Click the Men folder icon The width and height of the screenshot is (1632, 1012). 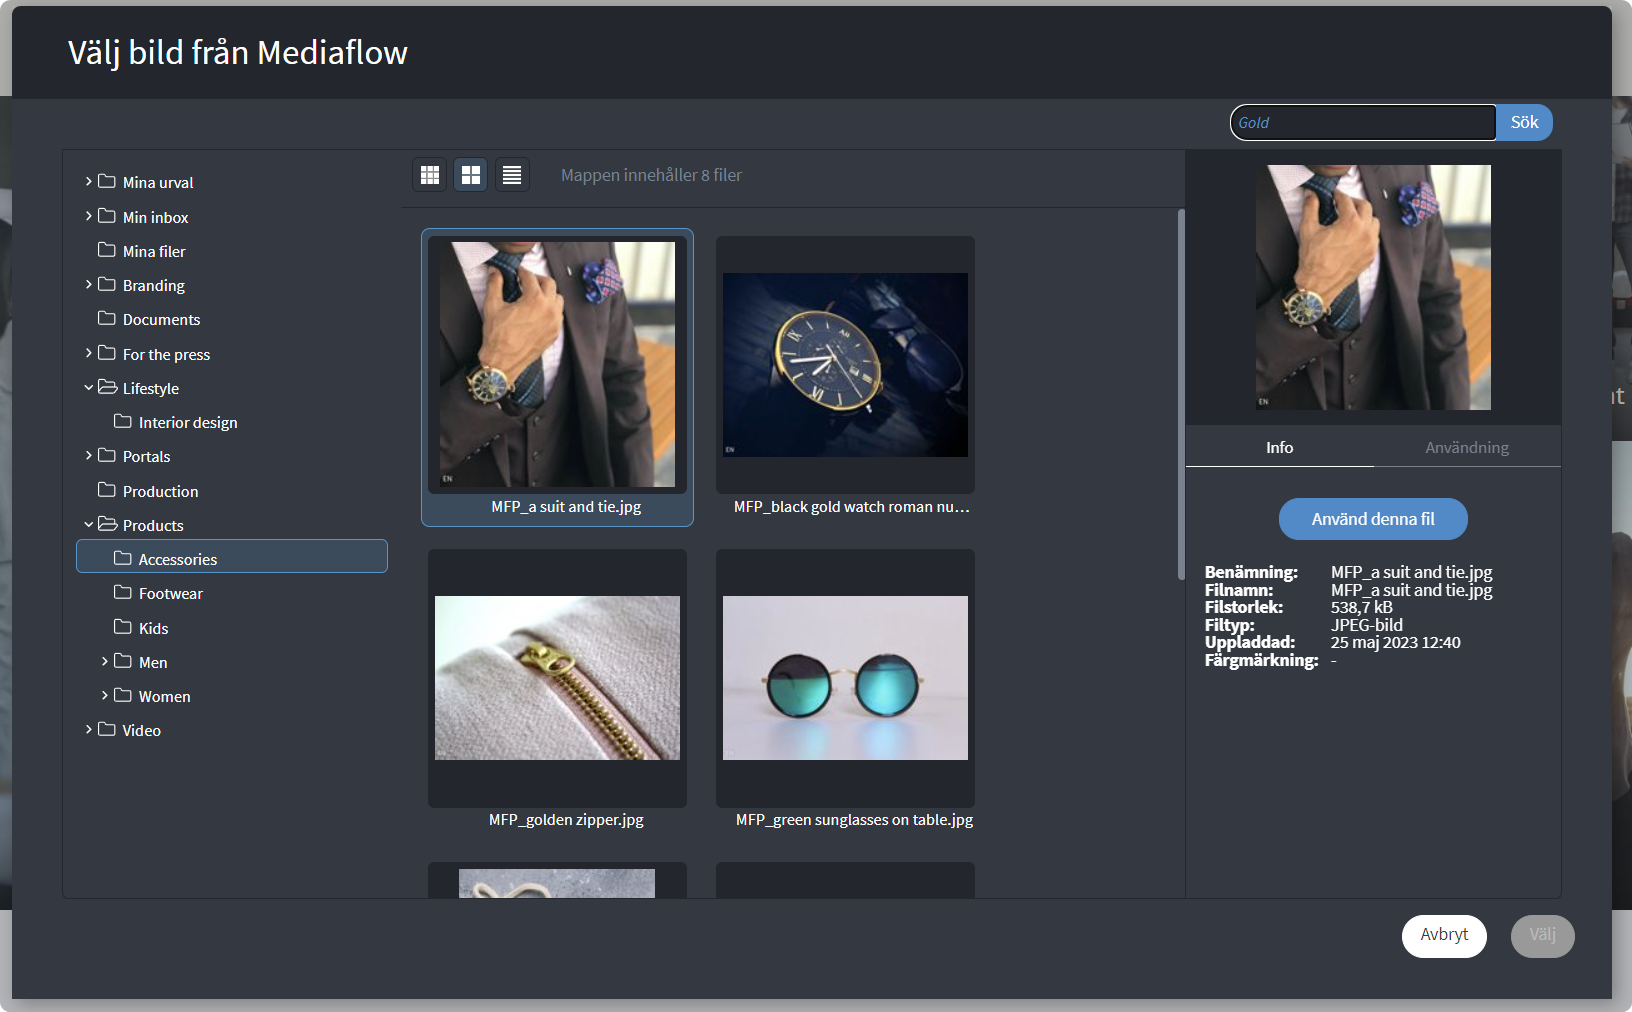coord(123,661)
